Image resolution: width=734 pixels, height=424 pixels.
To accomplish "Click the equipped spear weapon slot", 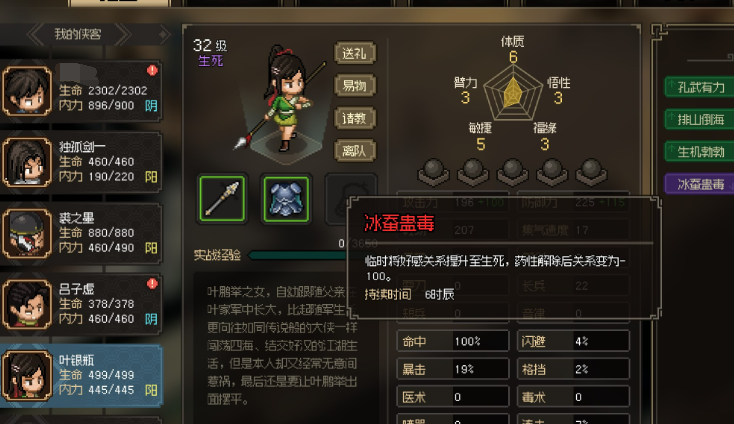I will coord(222,198).
